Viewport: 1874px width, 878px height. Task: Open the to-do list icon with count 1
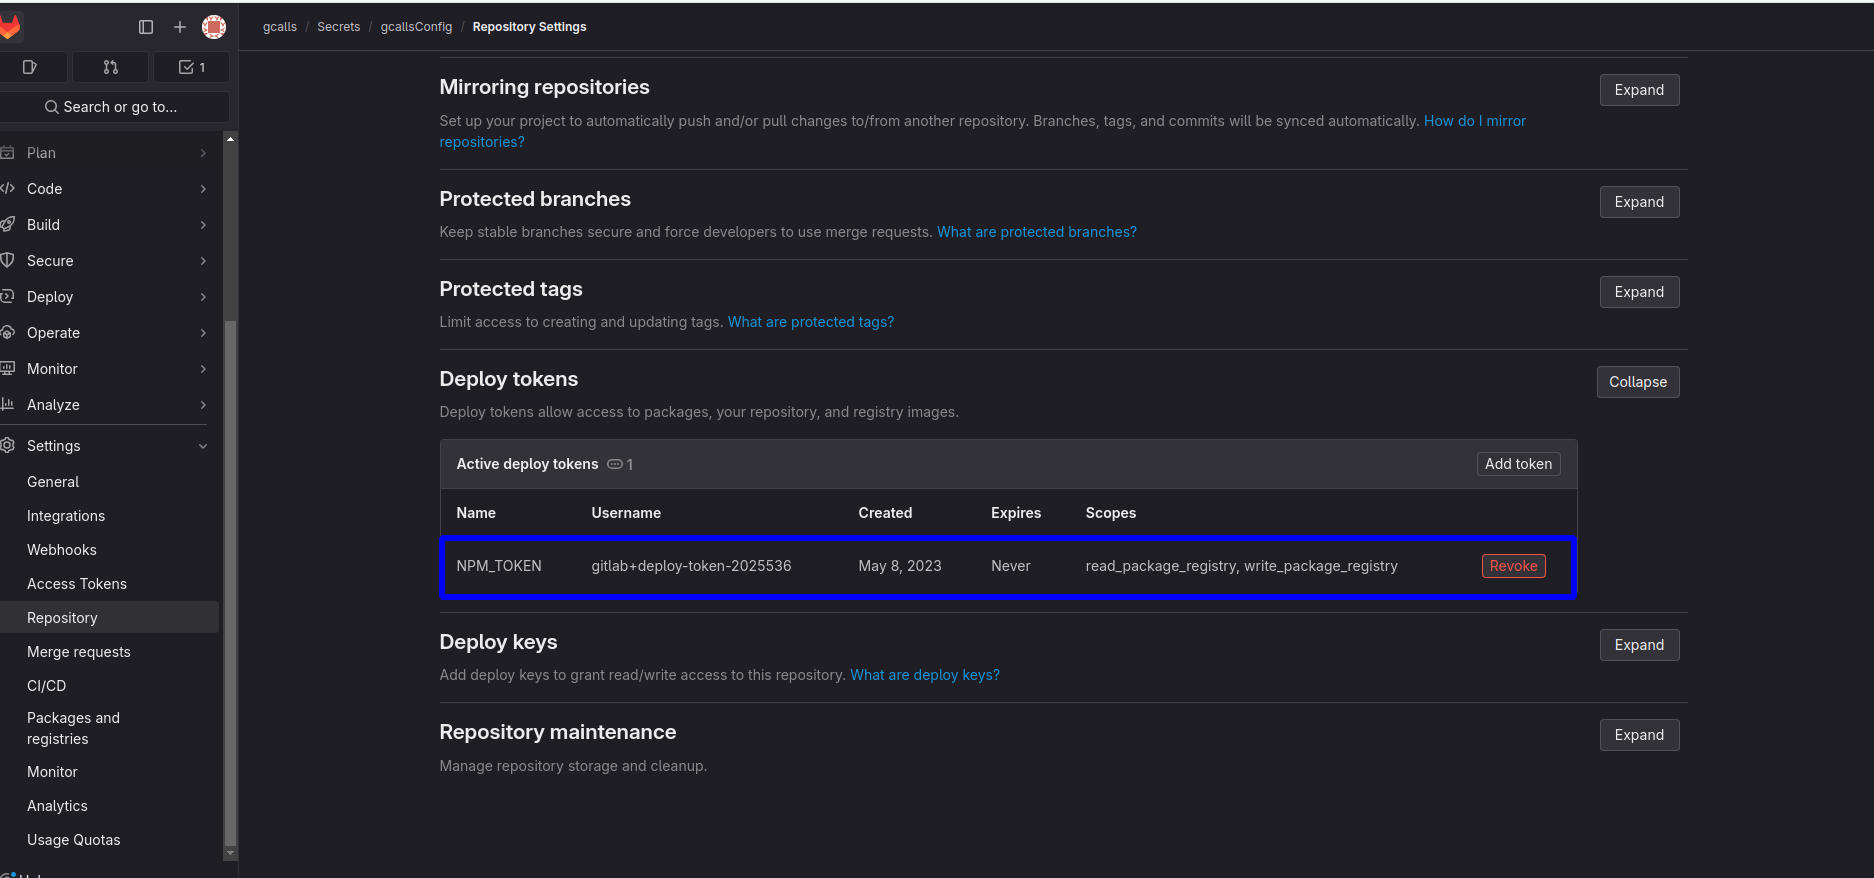tap(191, 67)
